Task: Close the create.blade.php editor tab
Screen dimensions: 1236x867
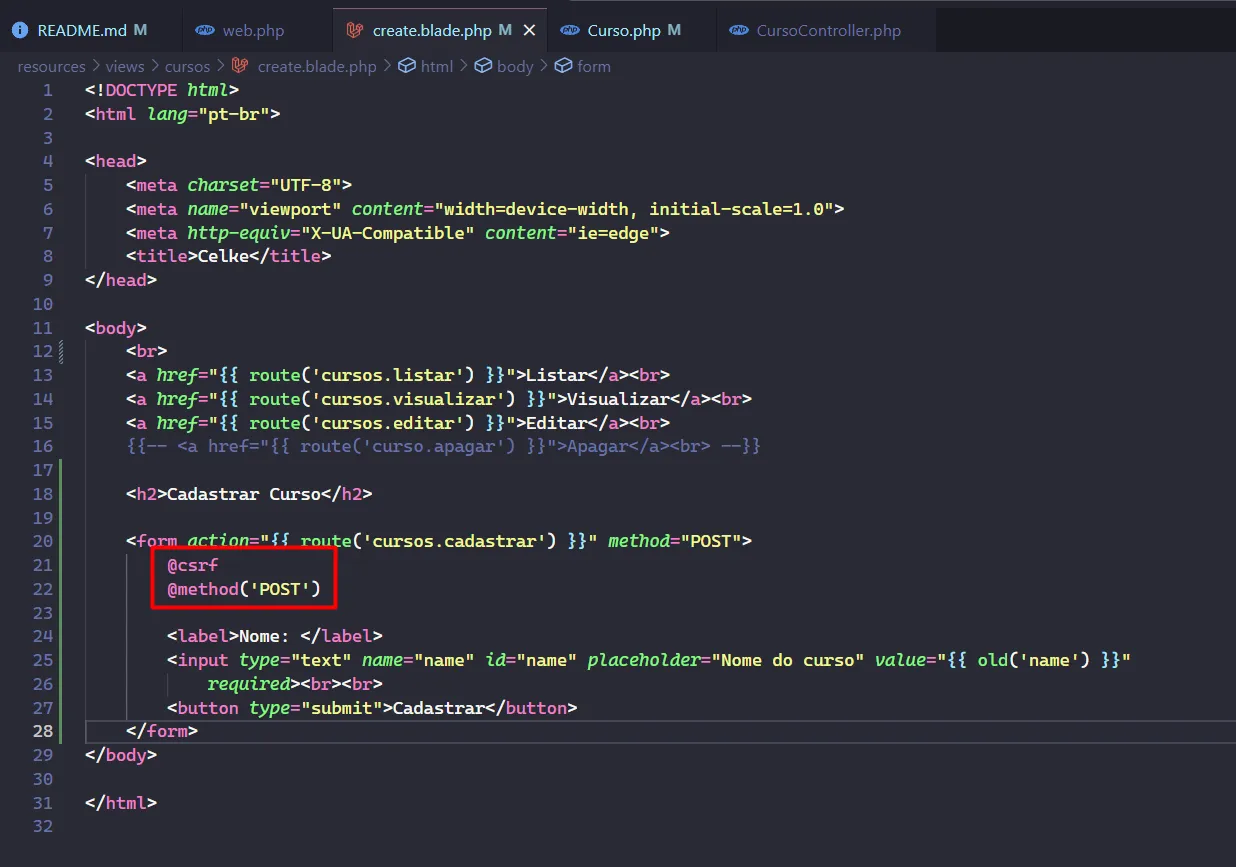Action: coord(530,31)
